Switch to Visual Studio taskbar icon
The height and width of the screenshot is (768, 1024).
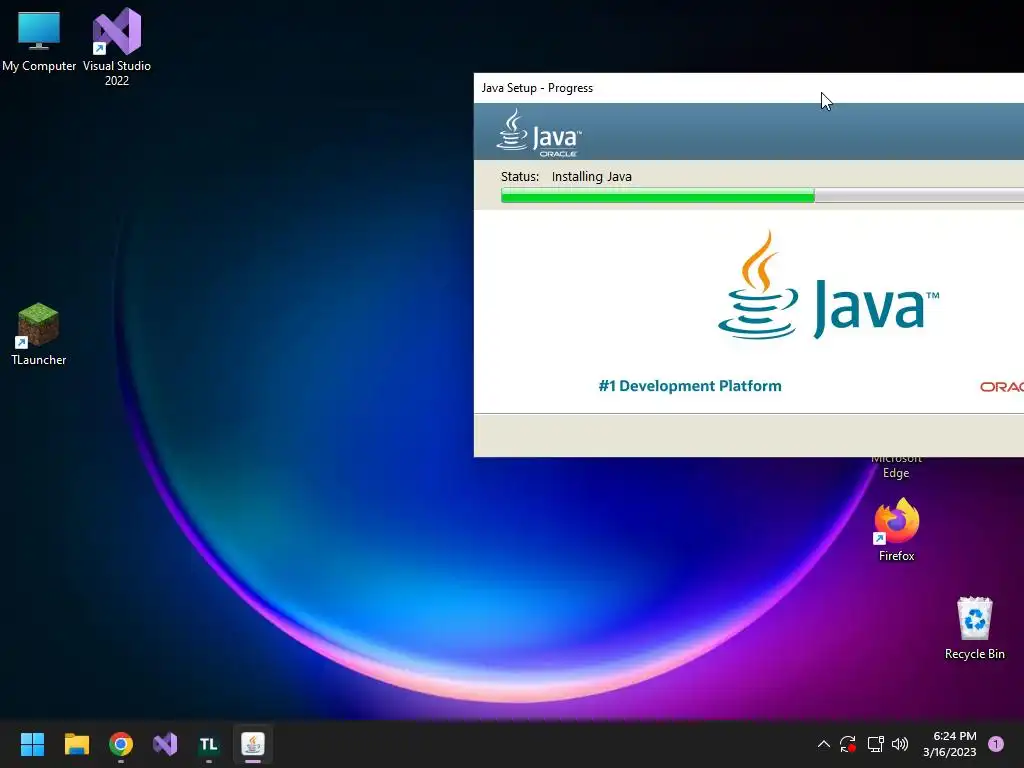click(x=165, y=744)
